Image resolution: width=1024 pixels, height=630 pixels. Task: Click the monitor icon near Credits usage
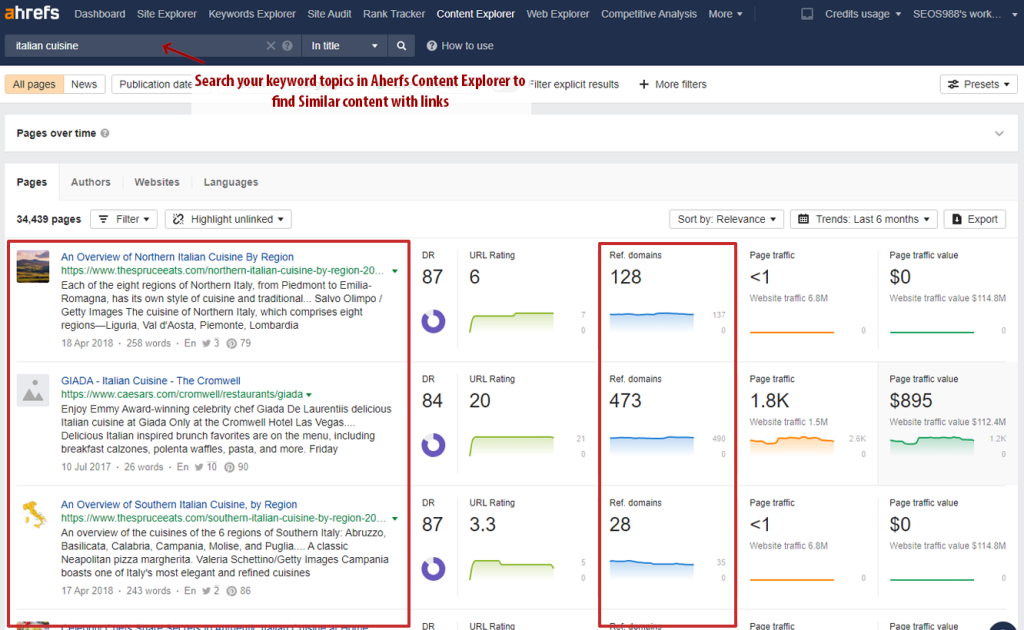(807, 14)
